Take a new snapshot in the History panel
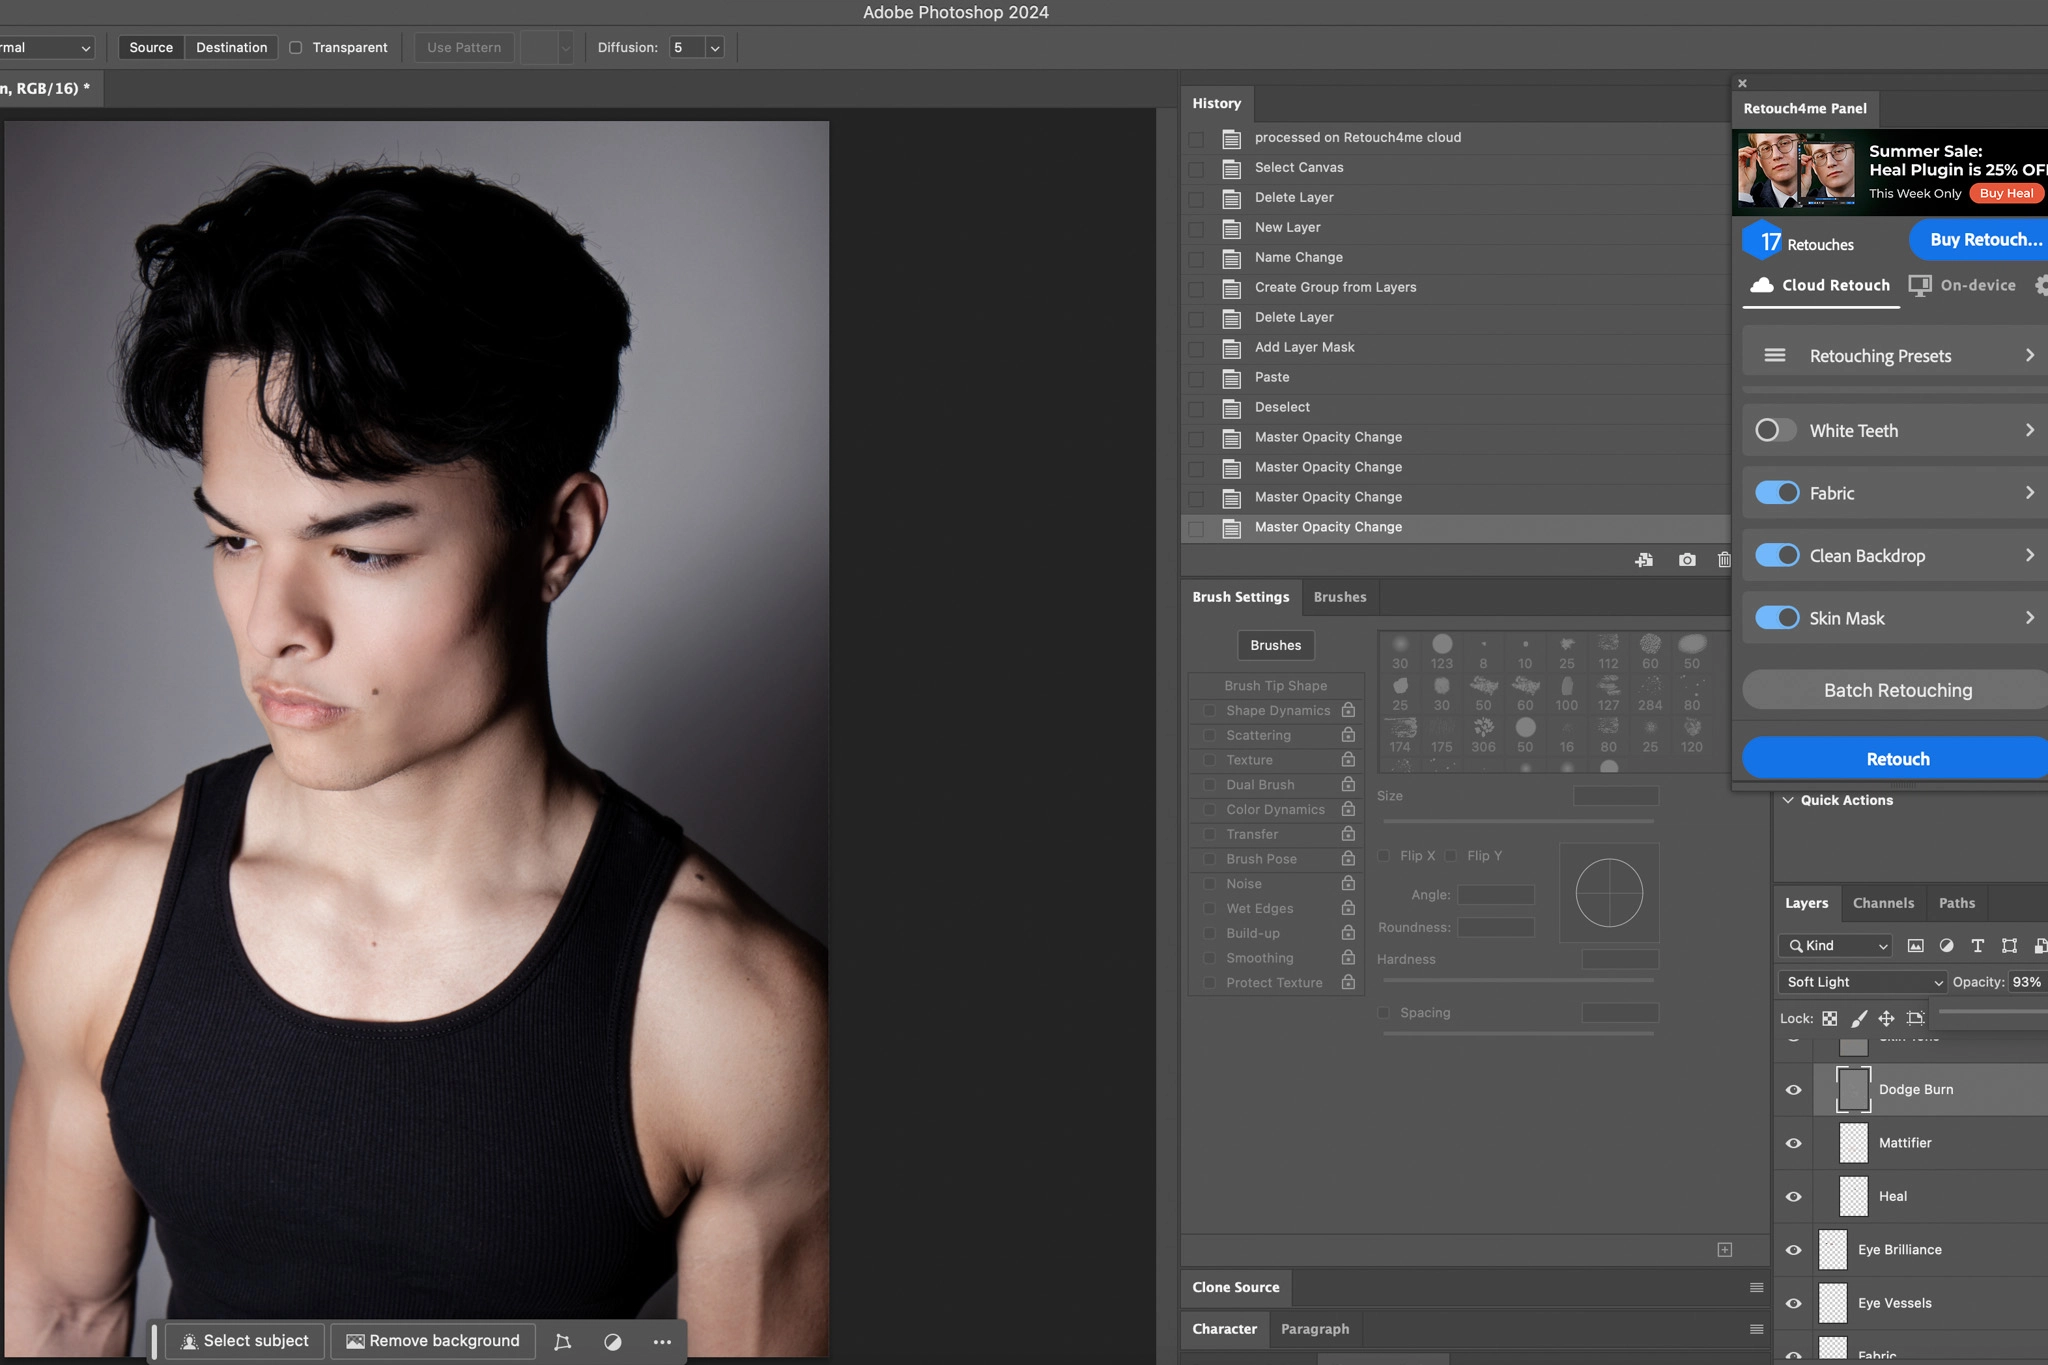This screenshot has height=1365, width=2048. tap(1686, 559)
